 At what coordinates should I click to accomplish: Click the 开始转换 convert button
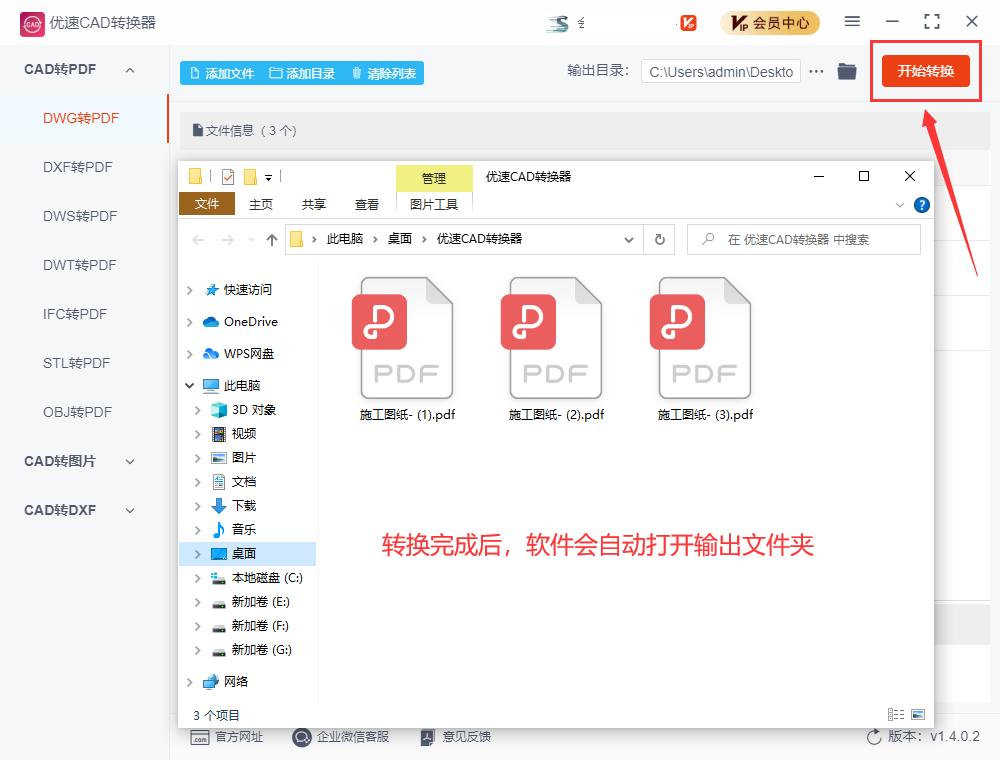click(x=925, y=72)
